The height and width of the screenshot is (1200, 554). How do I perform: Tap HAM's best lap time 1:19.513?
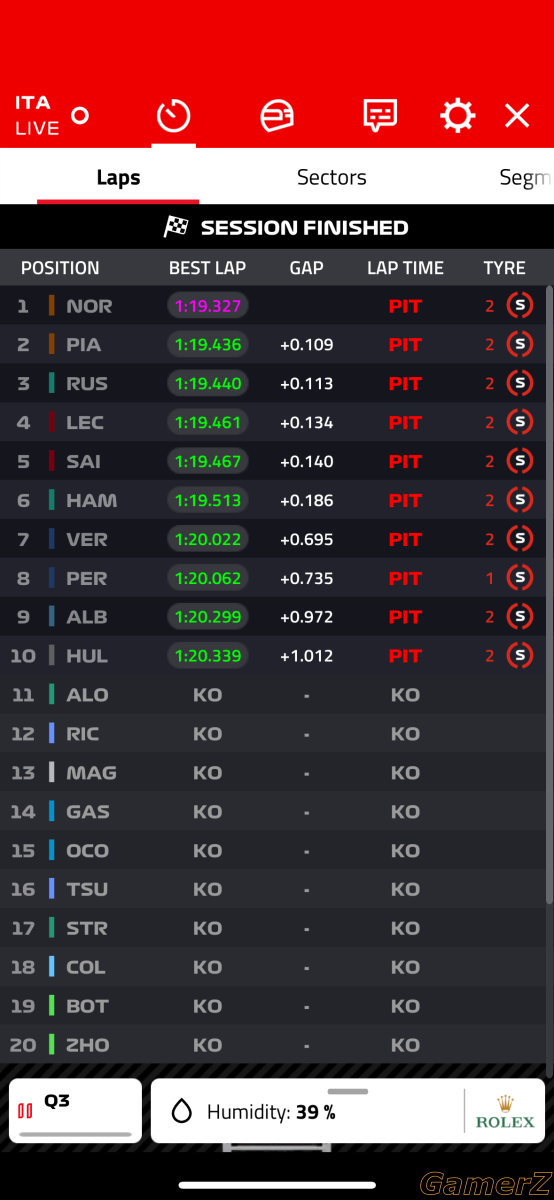(208, 500)
